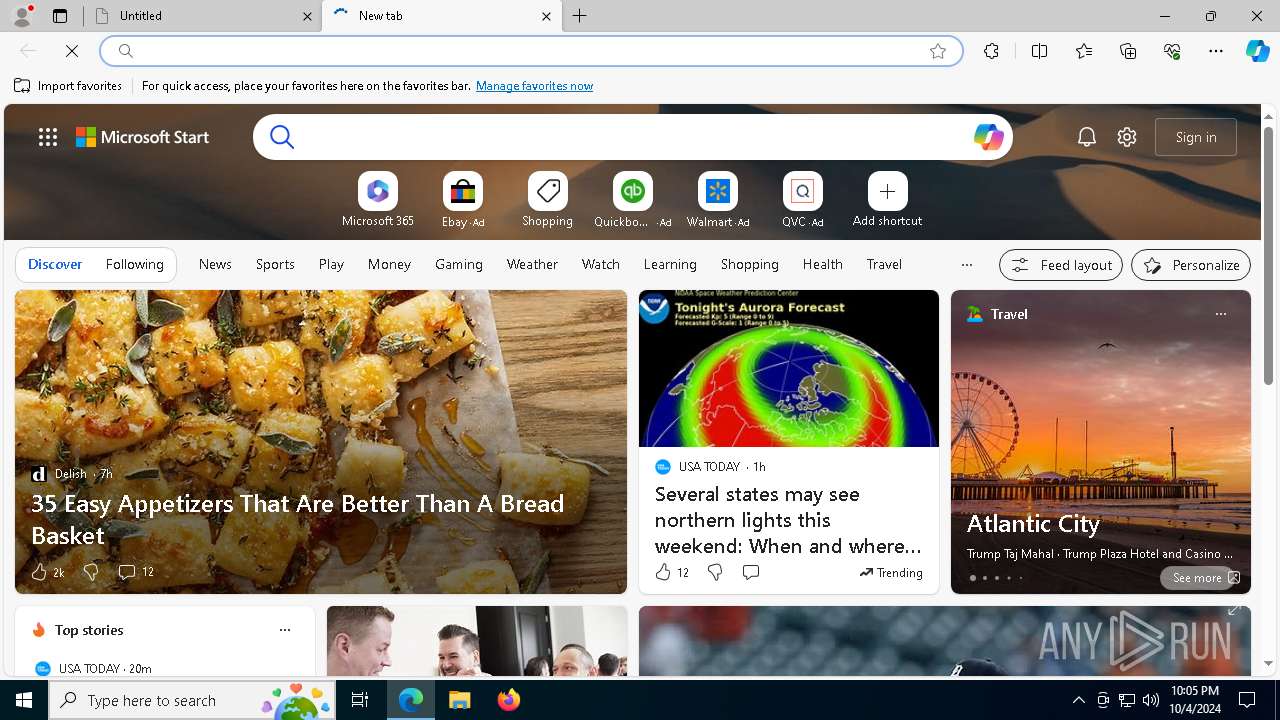Add this page to favorites star
The image size is (1280, 720).
click(938, 51)
